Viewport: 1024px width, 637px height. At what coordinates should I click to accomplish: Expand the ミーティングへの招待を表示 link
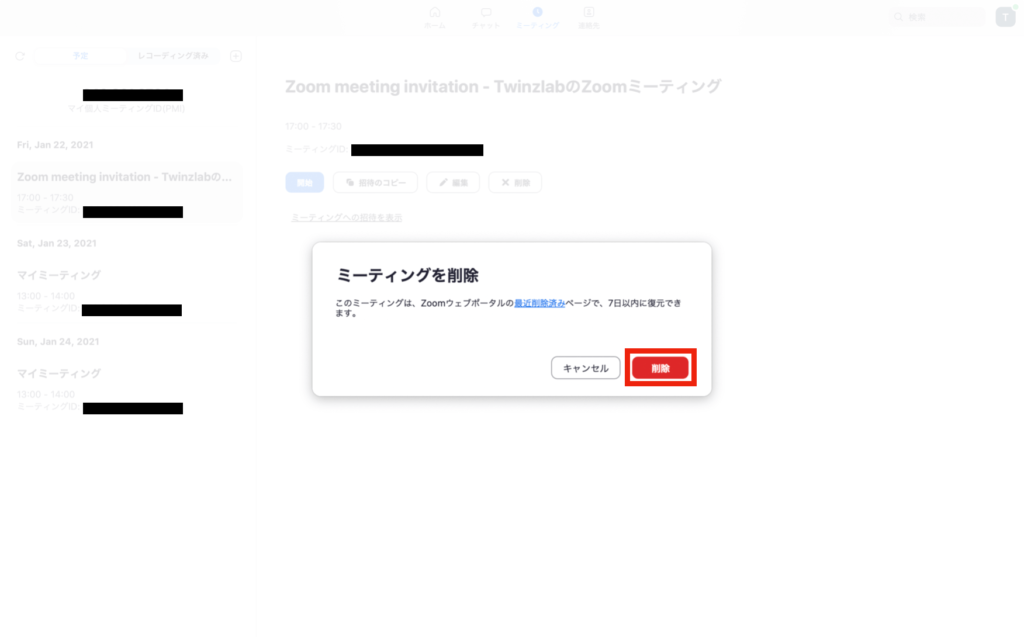click(346, 217)
